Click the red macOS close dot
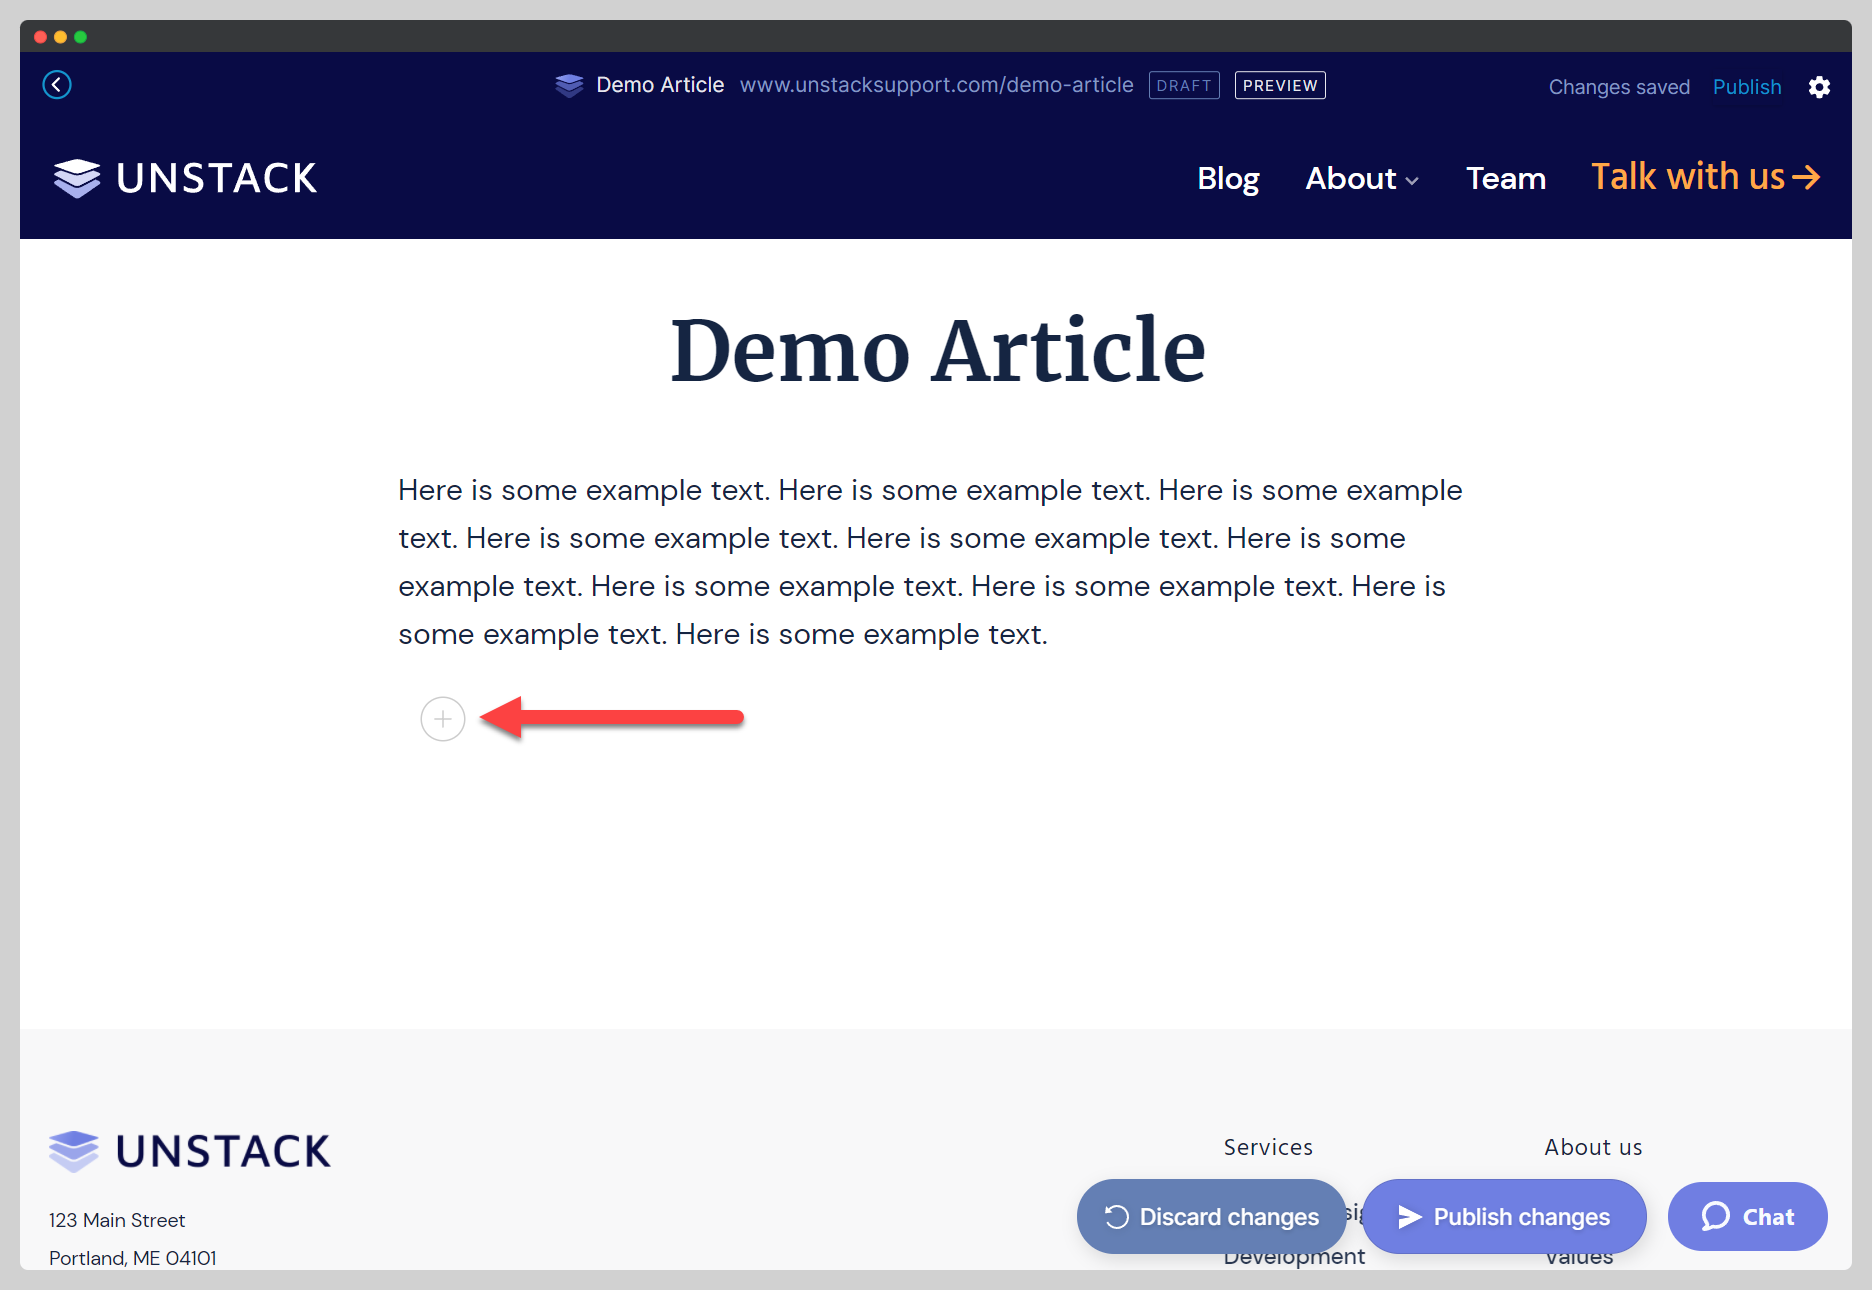Viewport: 1872px width, 1290px height. [x=41, y=37]
